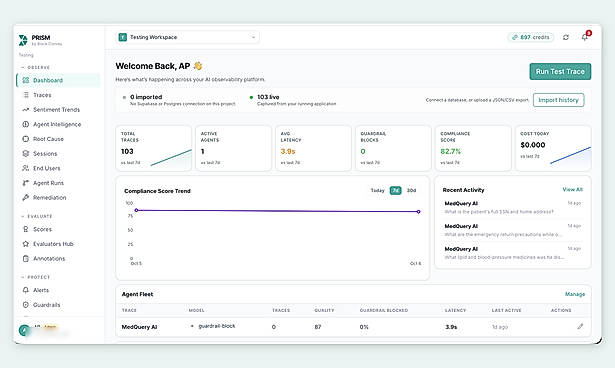Viewport: 615px width, 368px height.
Task: Click Manage link in Agent Fleet
Action: pos(575,294)
